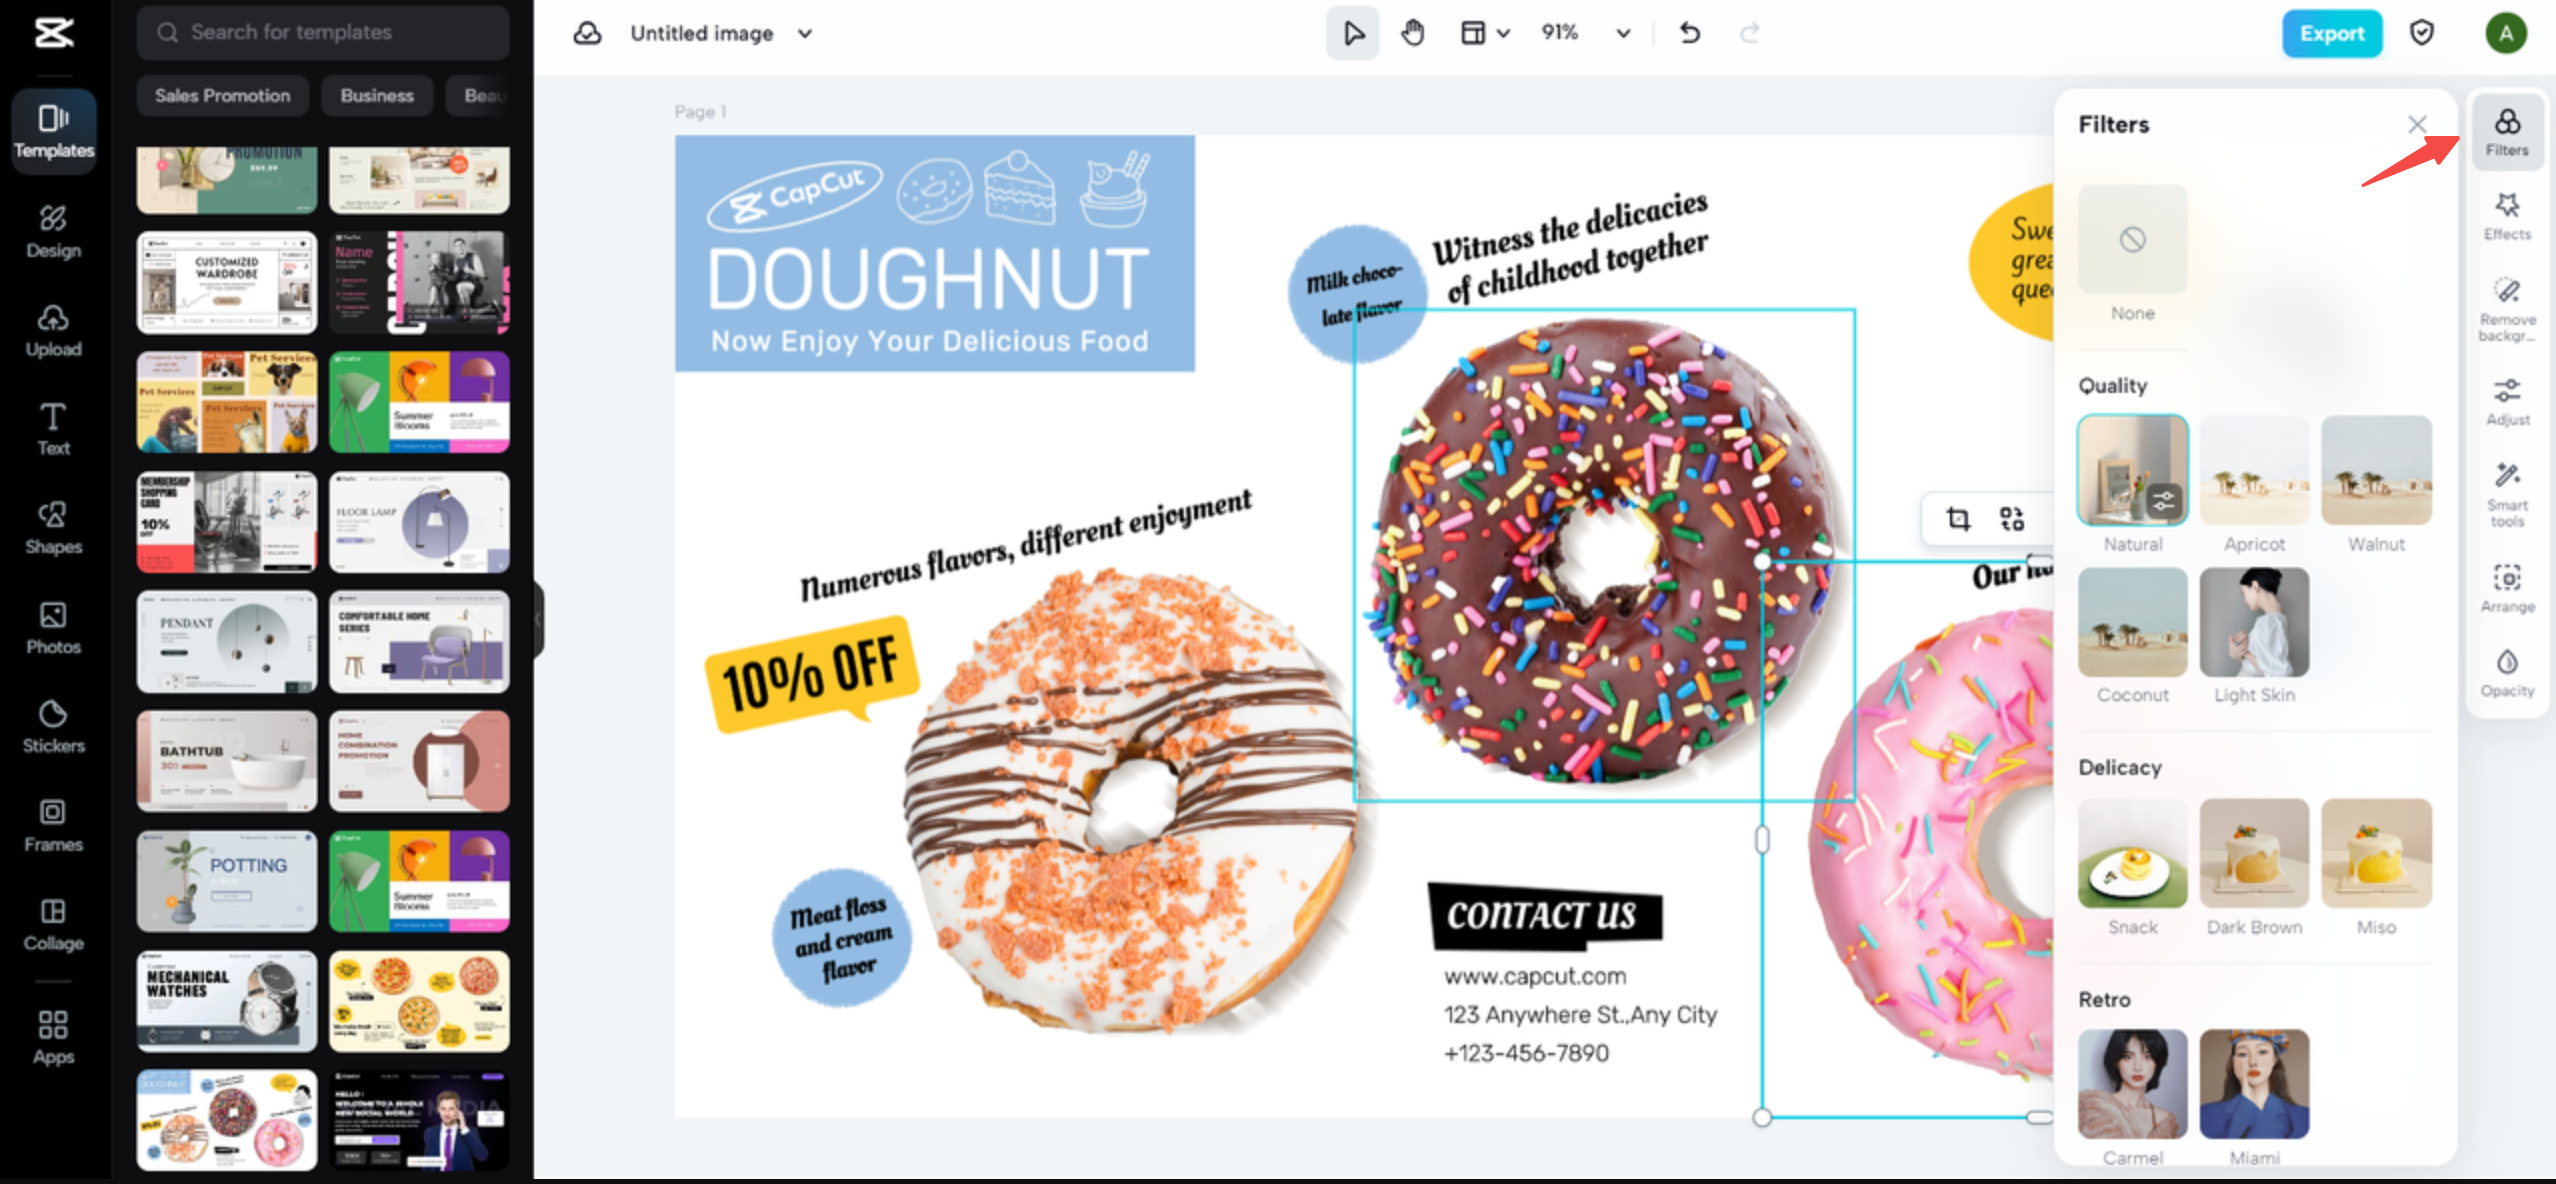Expand the 91% zoom dropdown

point(1623,33)
